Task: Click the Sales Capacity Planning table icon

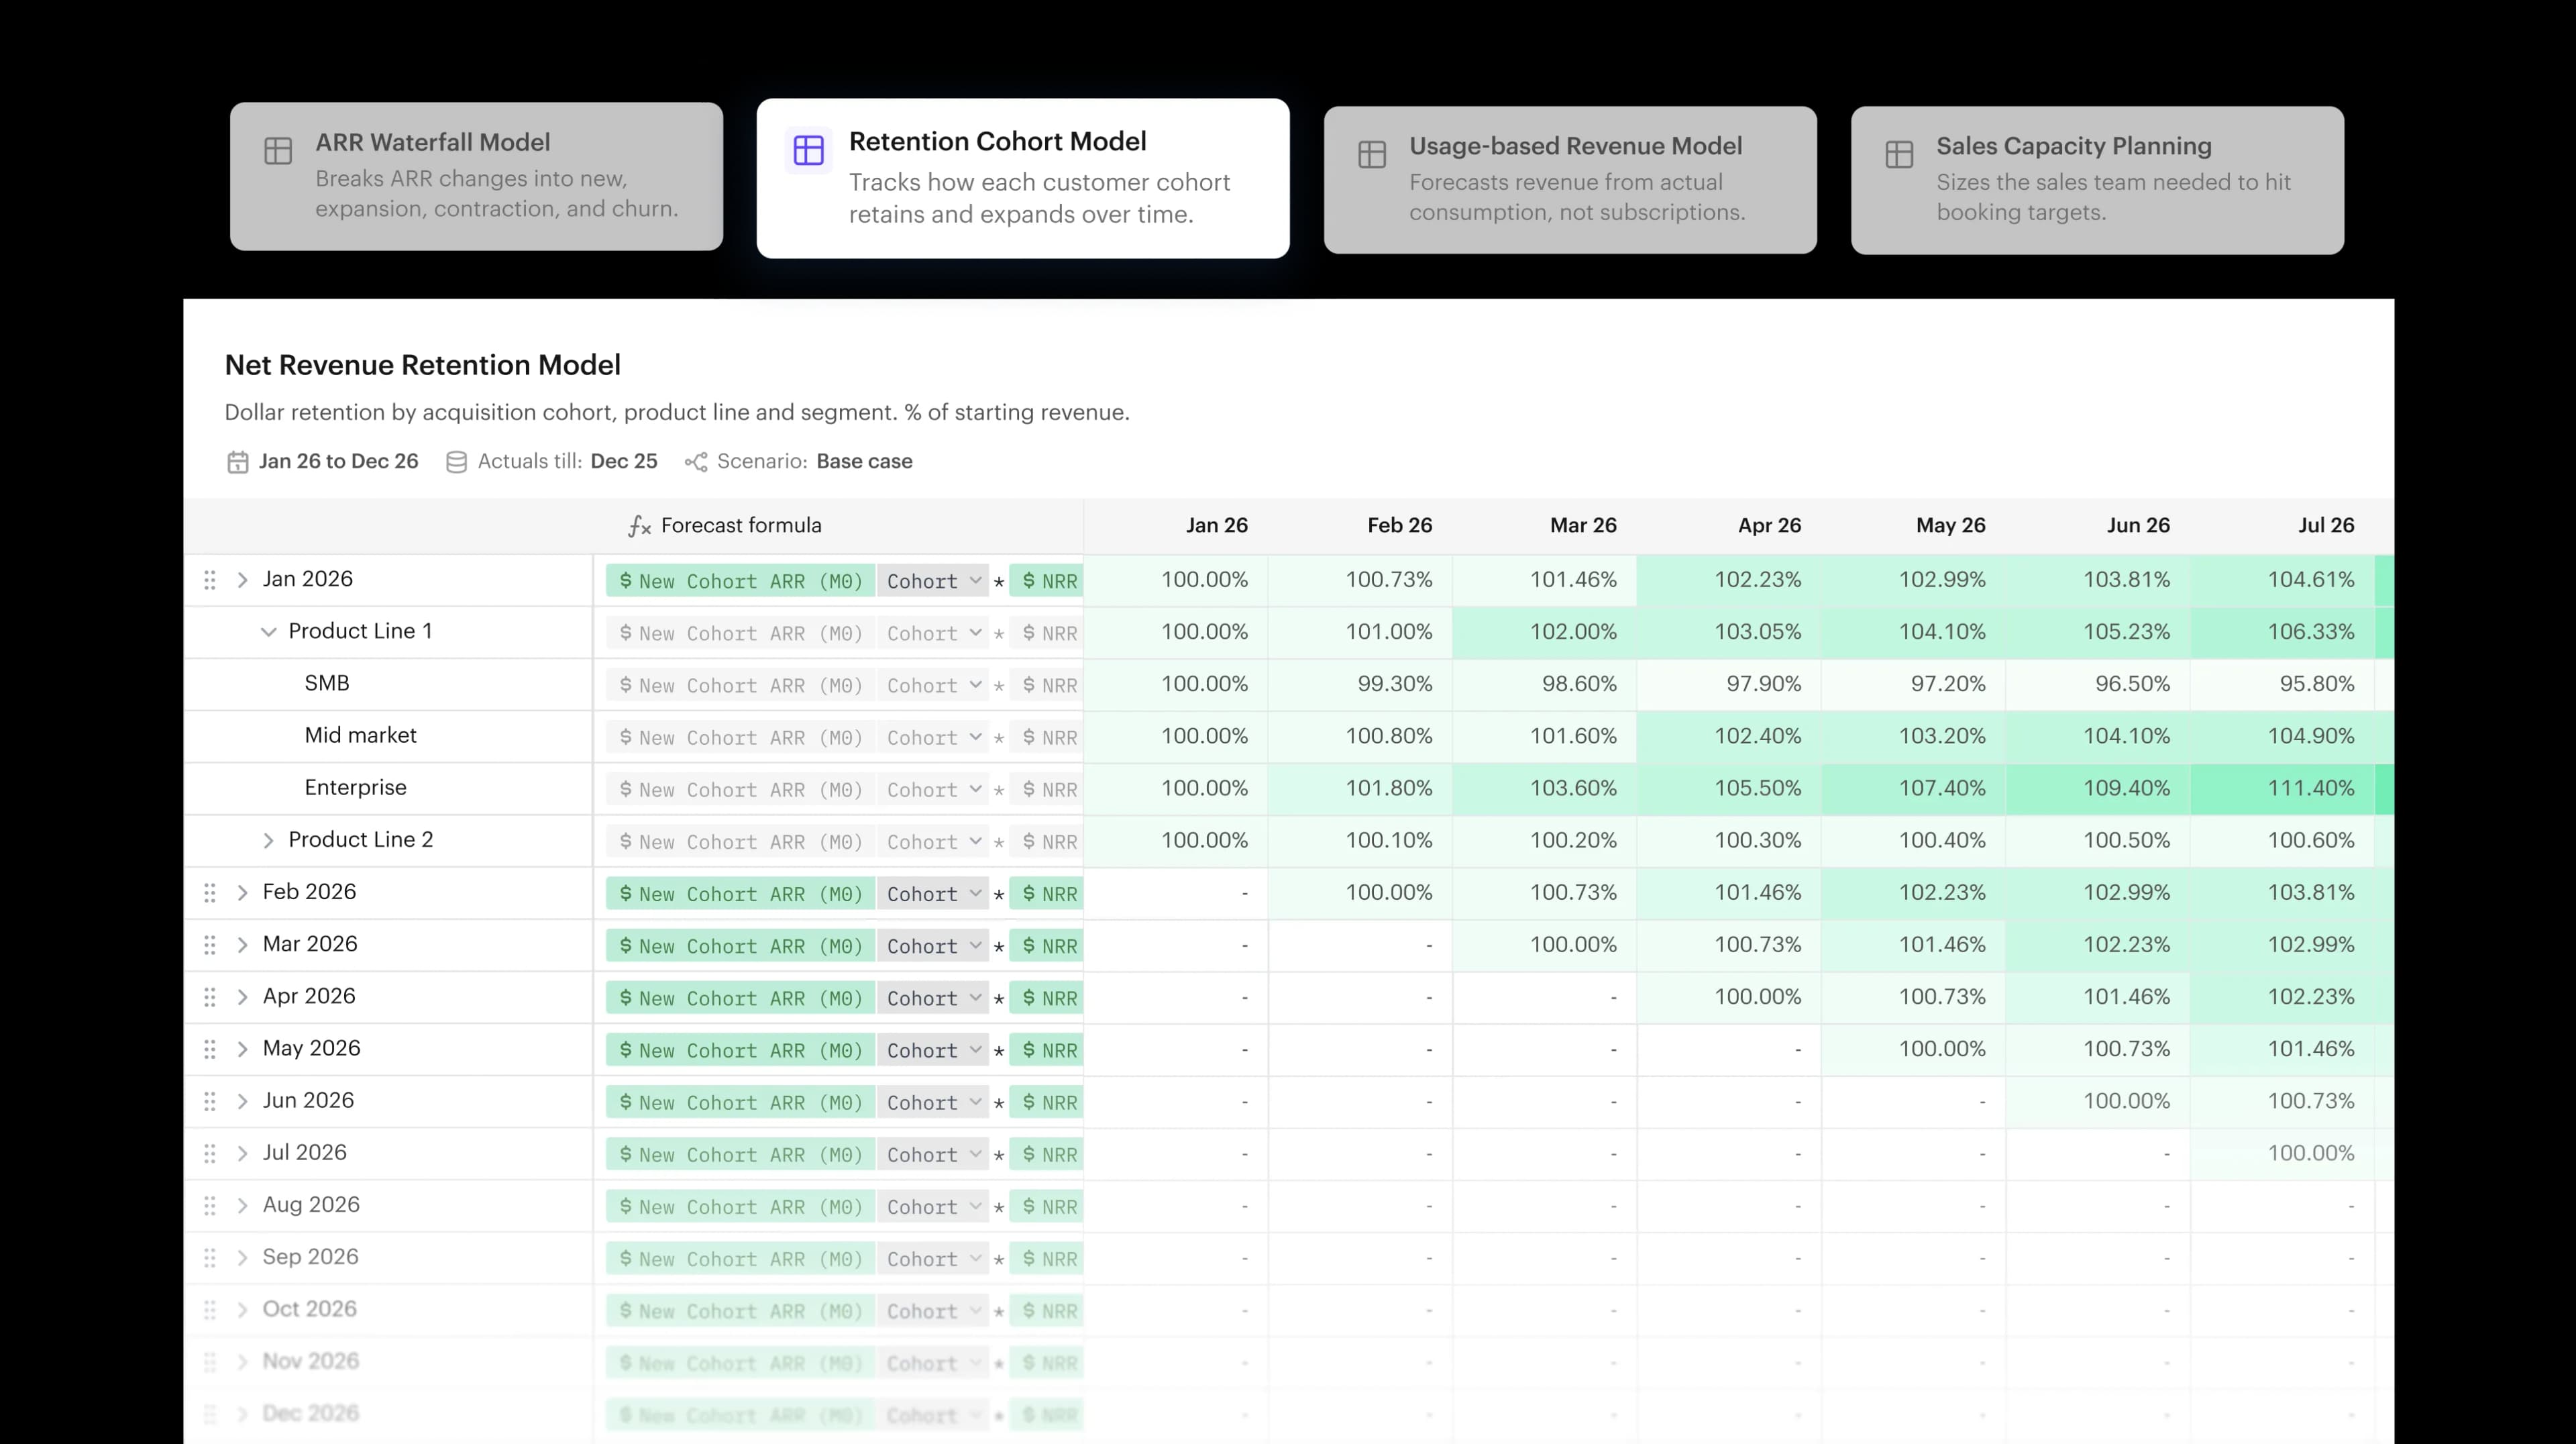Action: coord(1899,155)
